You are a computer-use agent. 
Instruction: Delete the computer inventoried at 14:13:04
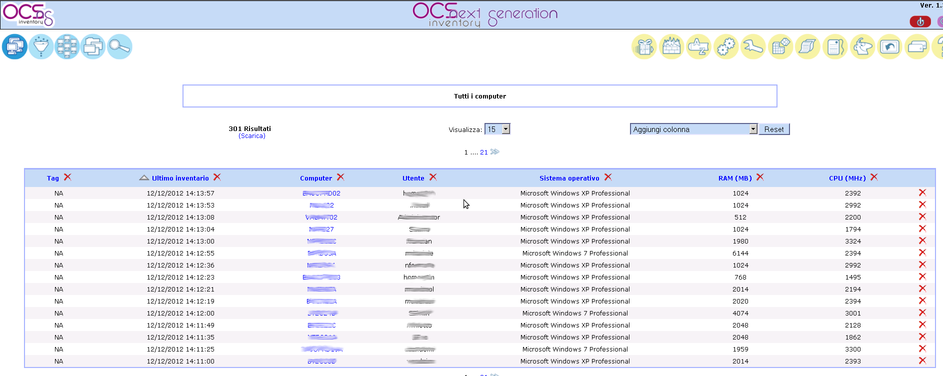point(922,229)
